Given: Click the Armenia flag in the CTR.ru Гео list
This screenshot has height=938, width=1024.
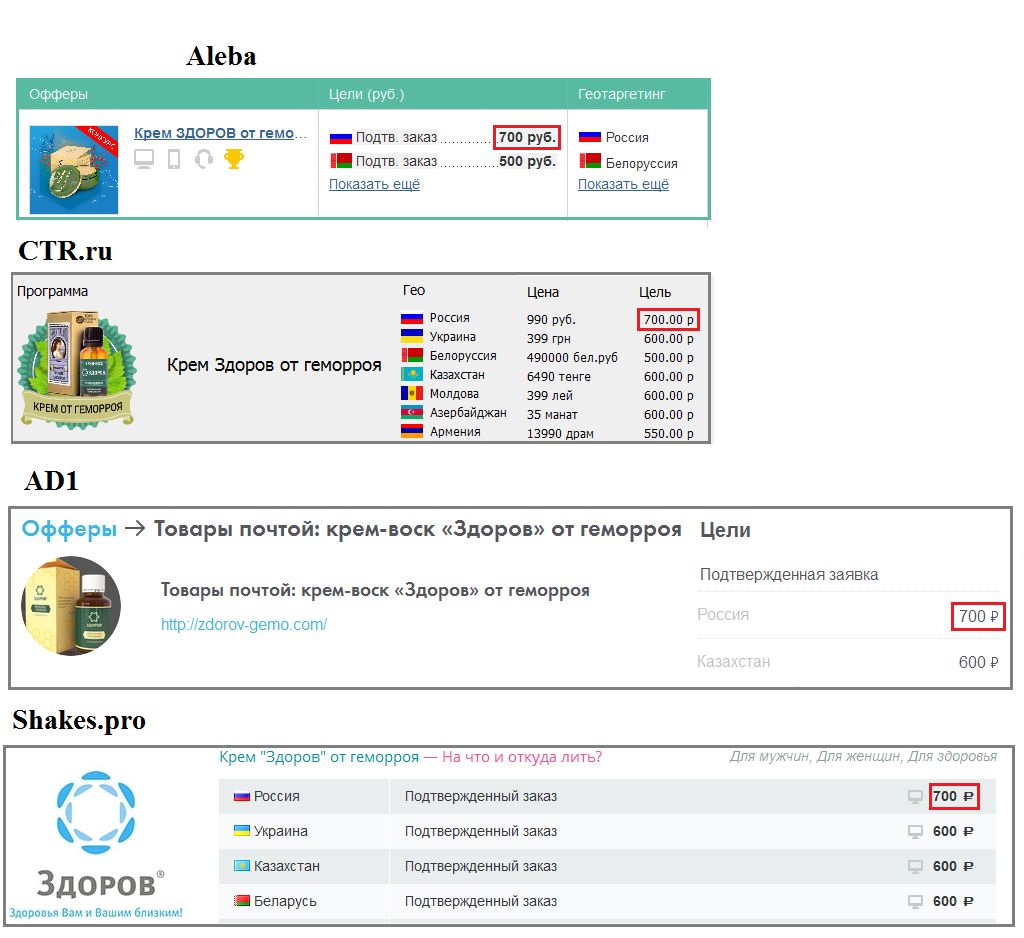Looking at the screenshot, I should 411,431.
